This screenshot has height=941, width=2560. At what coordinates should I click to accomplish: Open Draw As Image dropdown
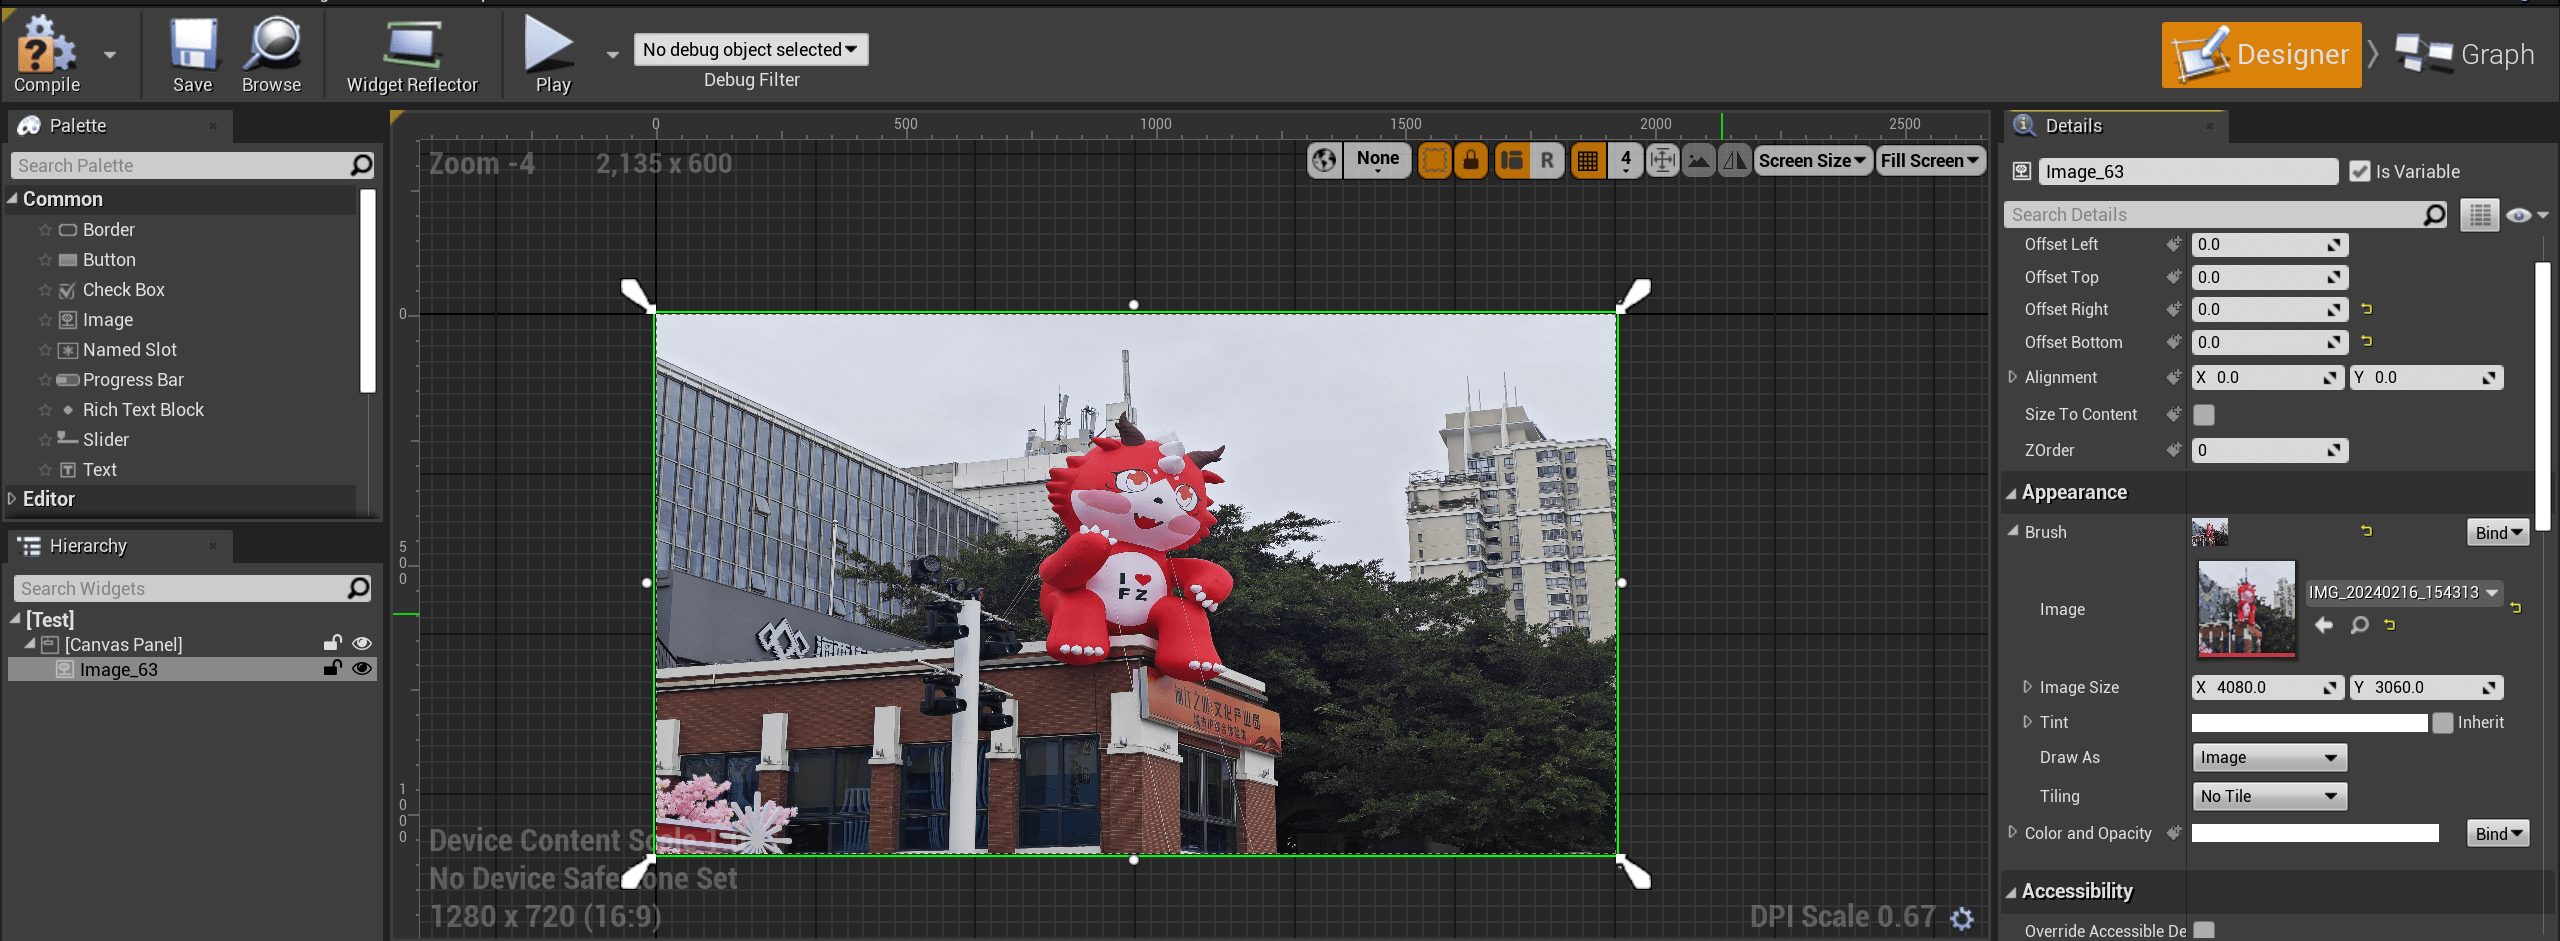2269,757
